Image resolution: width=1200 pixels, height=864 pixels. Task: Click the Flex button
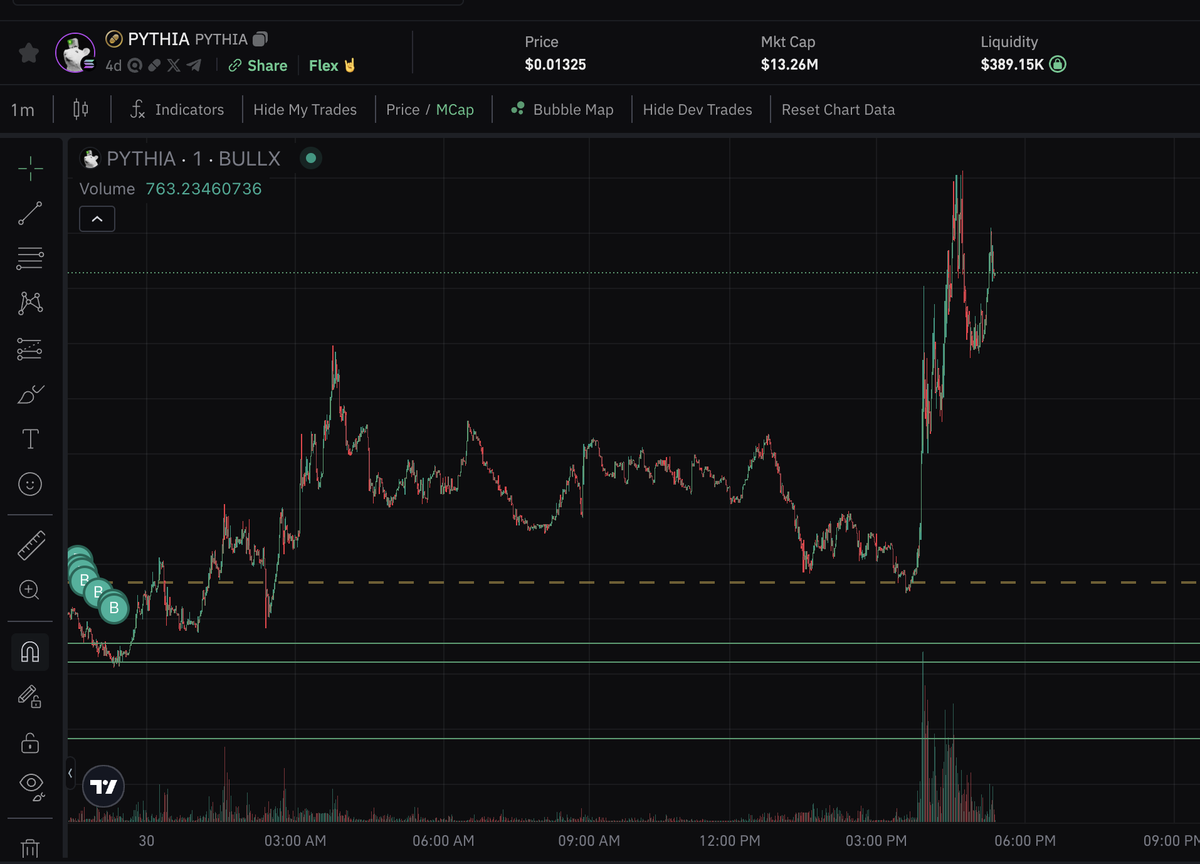click(x=333, y=65)
